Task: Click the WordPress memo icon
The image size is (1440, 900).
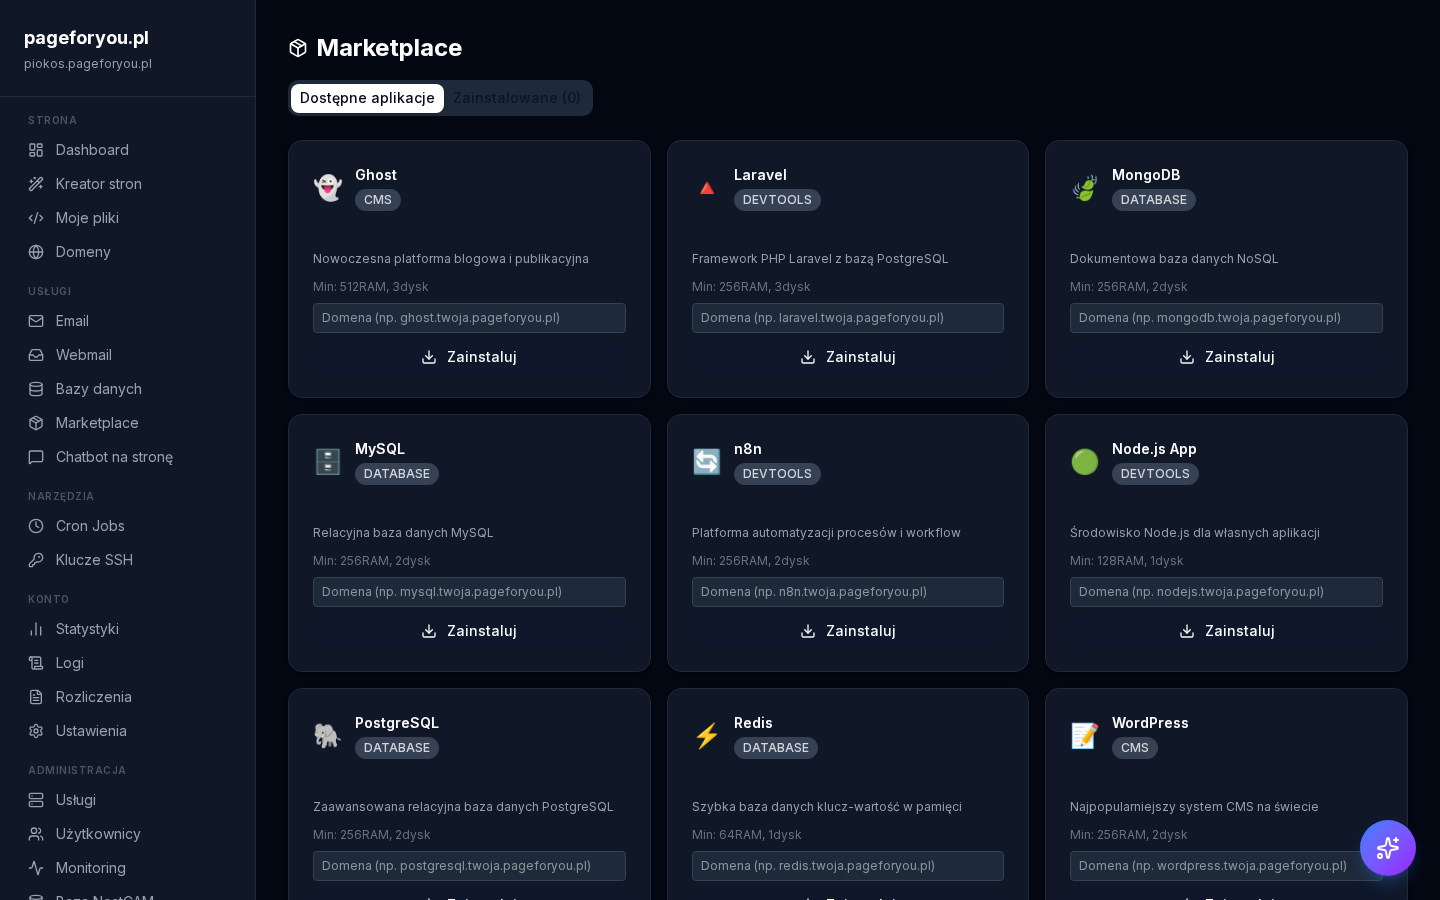Action: (x=1085, y=736)
